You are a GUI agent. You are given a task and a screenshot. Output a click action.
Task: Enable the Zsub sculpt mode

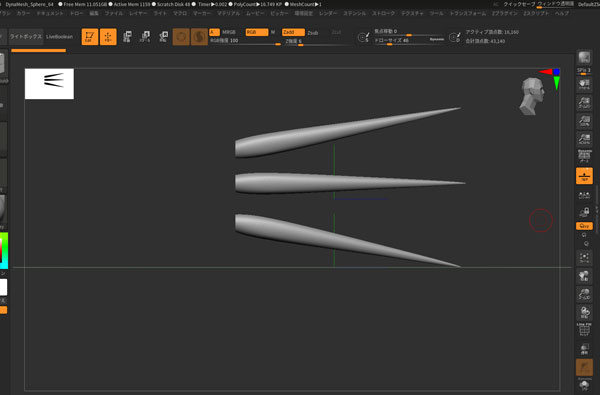(x=313, y=33)
